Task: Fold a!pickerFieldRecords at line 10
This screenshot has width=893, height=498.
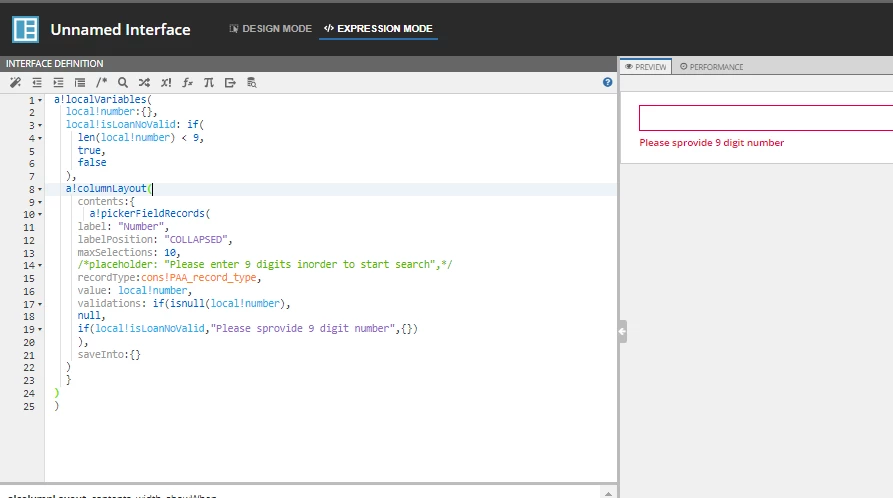Action: pyautogui.click(x=40, y=215)
